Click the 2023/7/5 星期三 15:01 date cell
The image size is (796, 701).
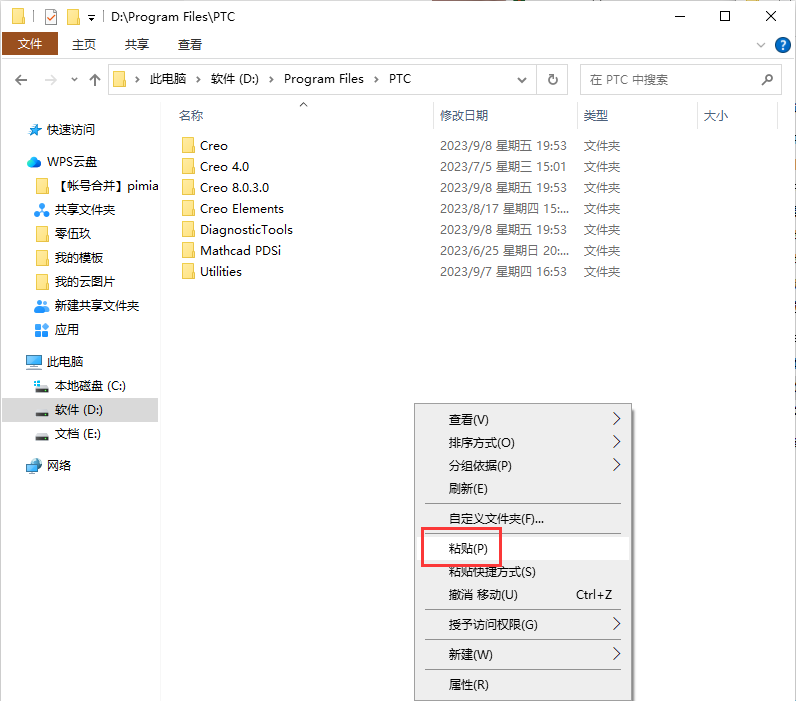[x=503, y=166]
